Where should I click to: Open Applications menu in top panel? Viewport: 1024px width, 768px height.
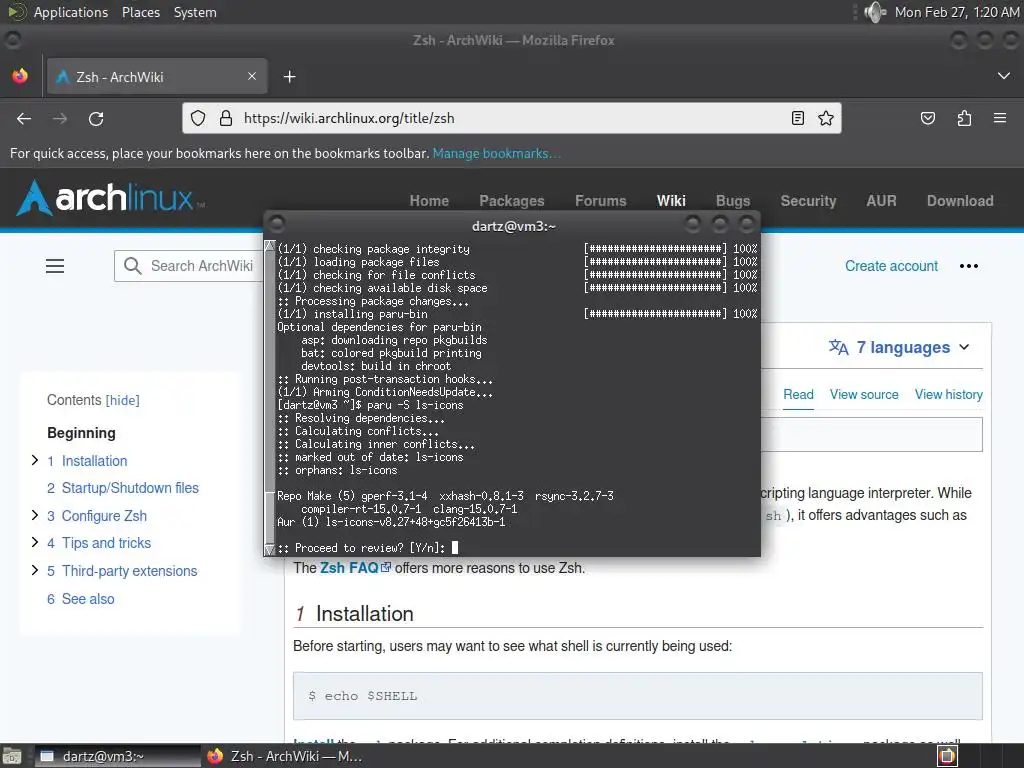(x=71, y=12)
